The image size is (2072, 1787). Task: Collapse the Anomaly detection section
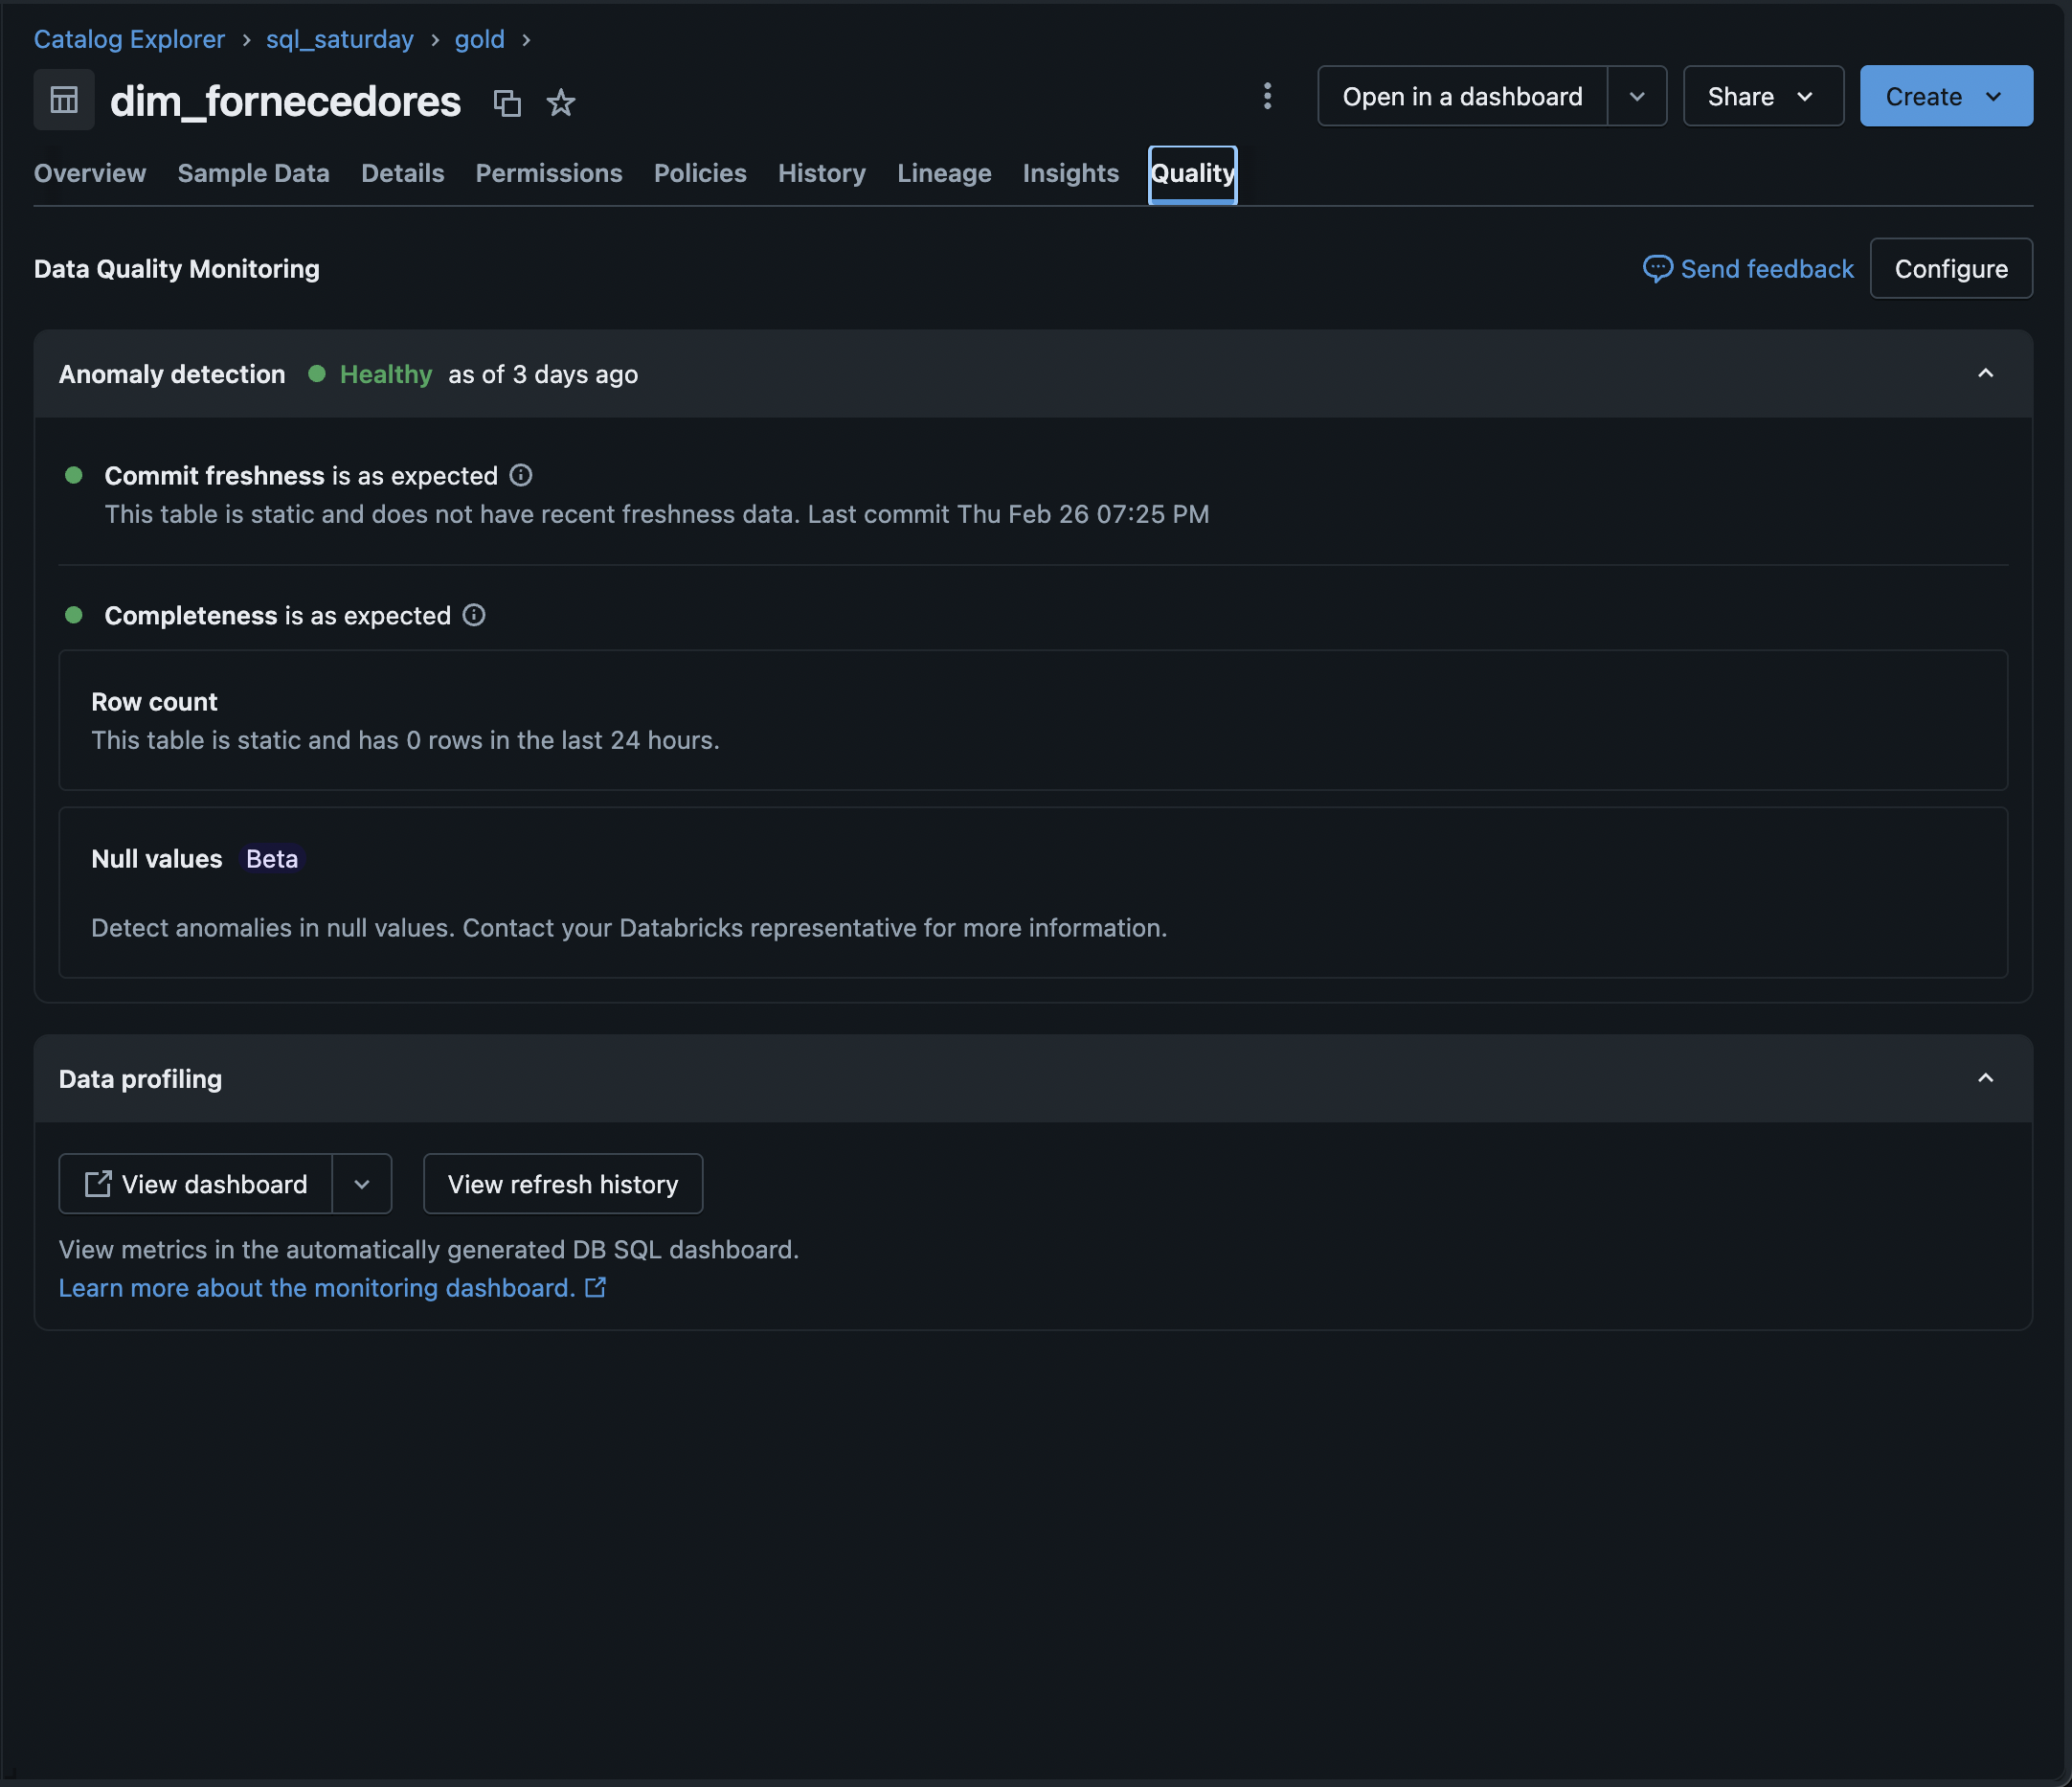(x=1986, y=374)
